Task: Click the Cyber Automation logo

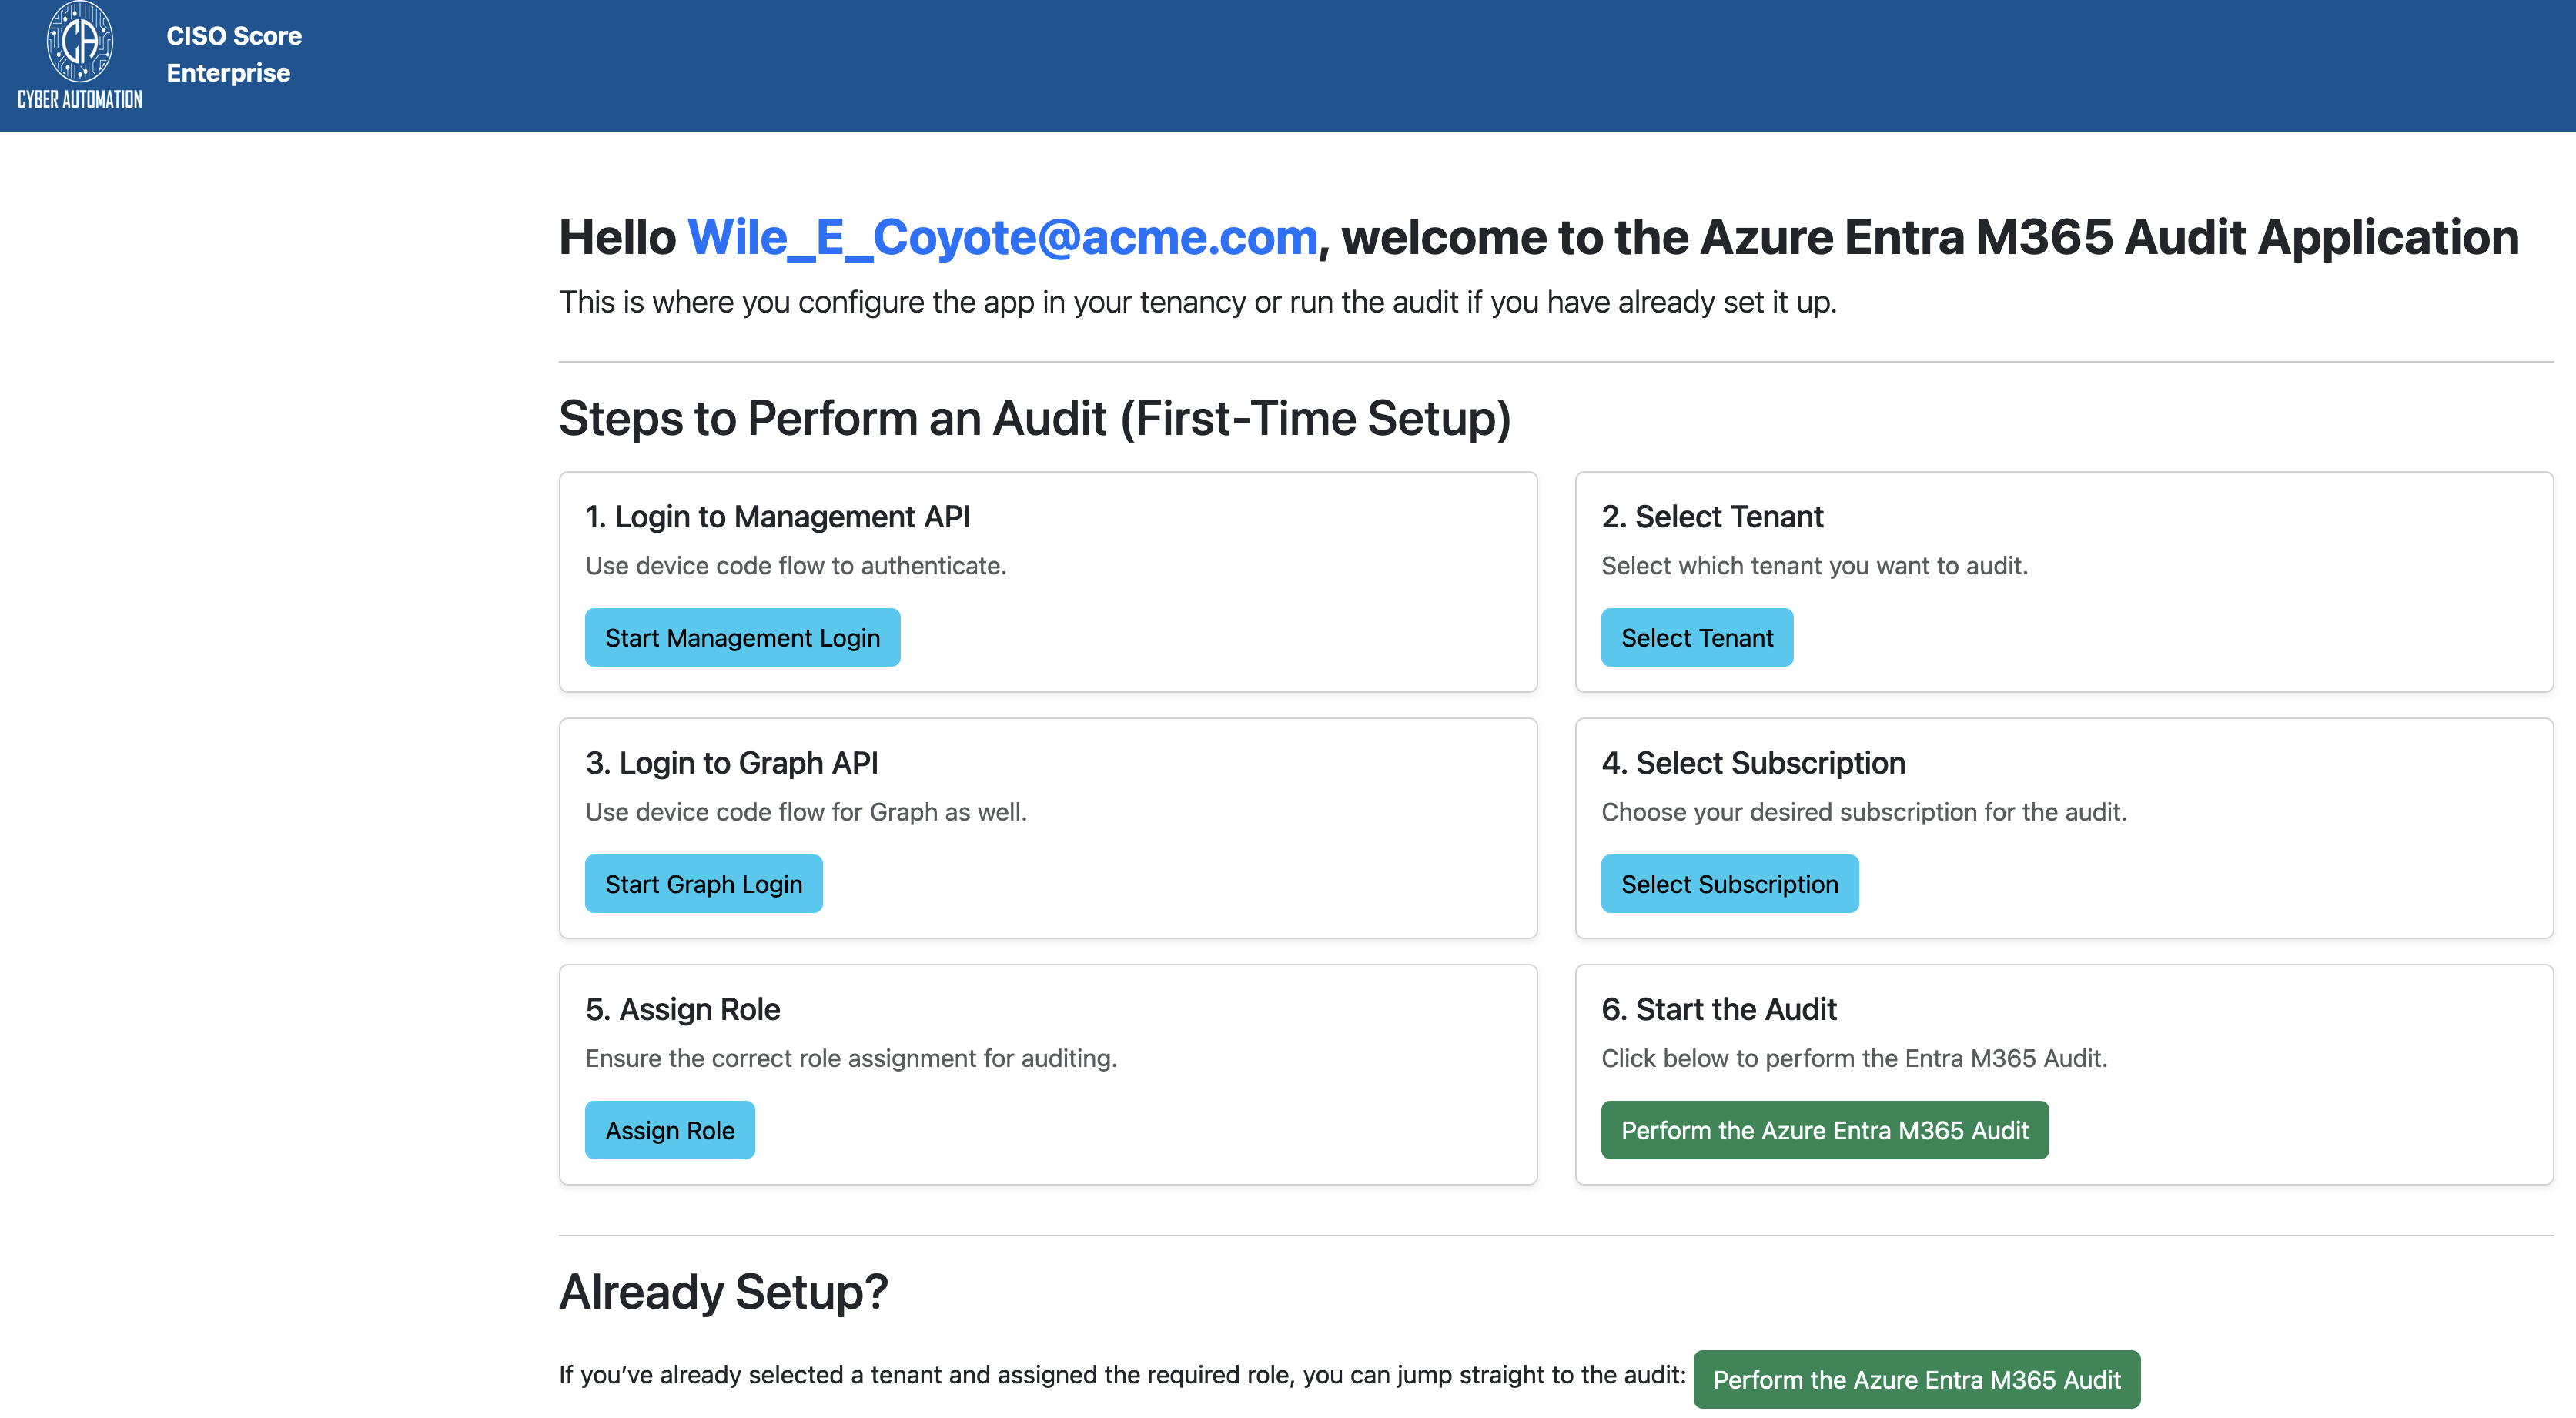Action: click(x=80, y=55)
